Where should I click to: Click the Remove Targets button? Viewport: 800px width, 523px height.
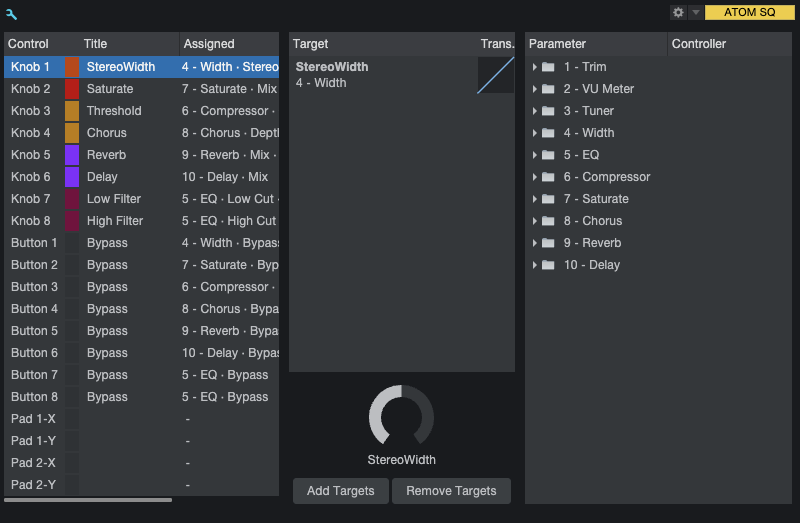pyautogui.click(x=451, y=491)
